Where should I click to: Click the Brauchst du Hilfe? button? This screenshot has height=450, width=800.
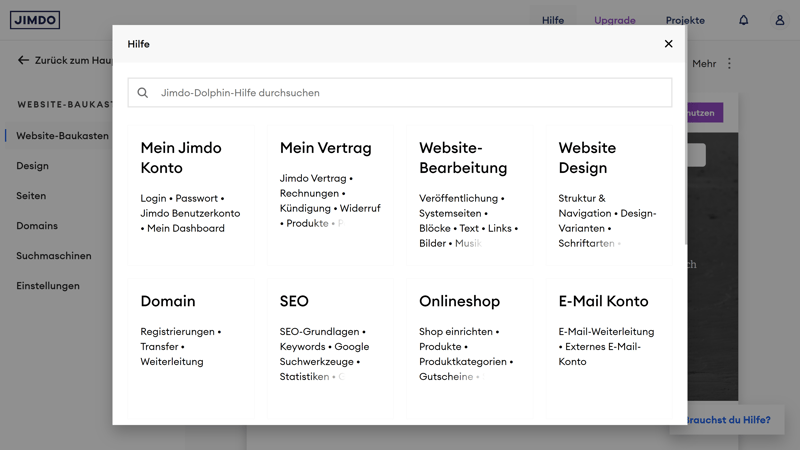732,420
